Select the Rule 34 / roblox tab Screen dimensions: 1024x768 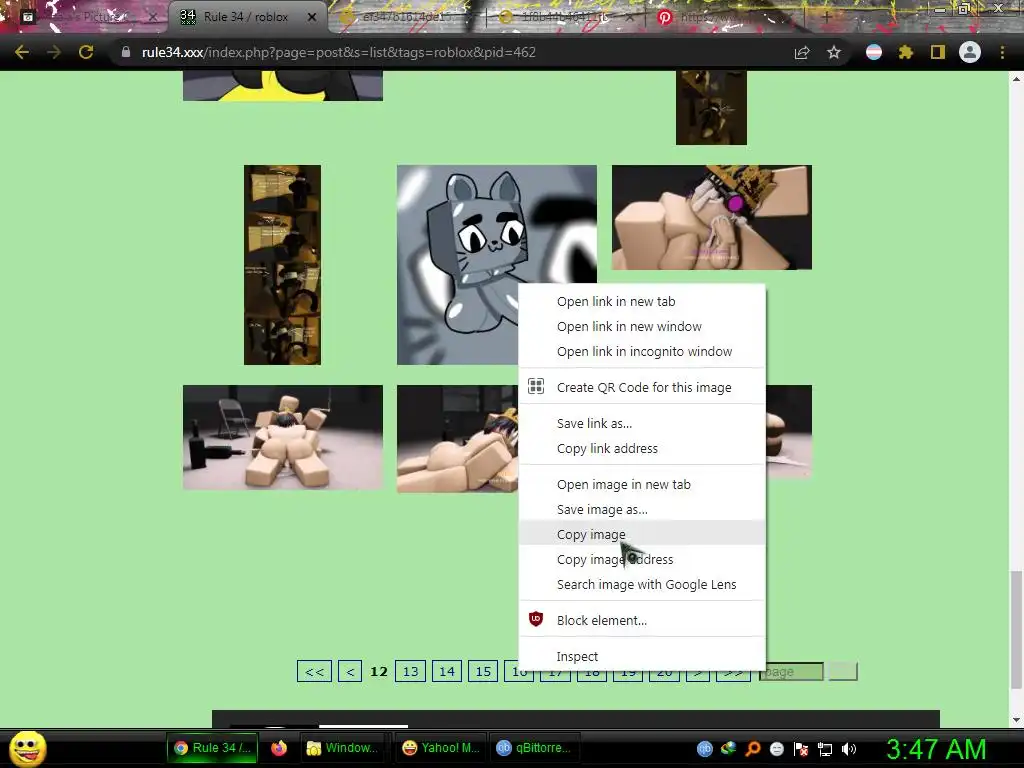(246, 17)
